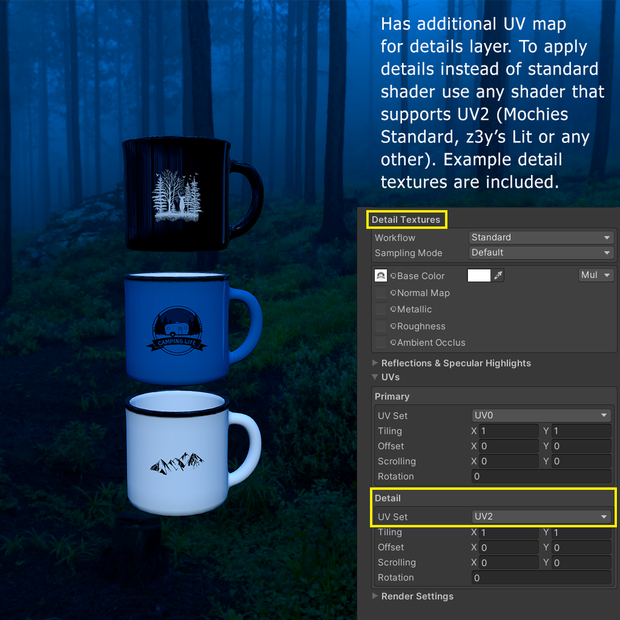The image size is (620, 620).
Task: Open the Detail UV Set dropdown showing UV2
Action: [541, 516]
